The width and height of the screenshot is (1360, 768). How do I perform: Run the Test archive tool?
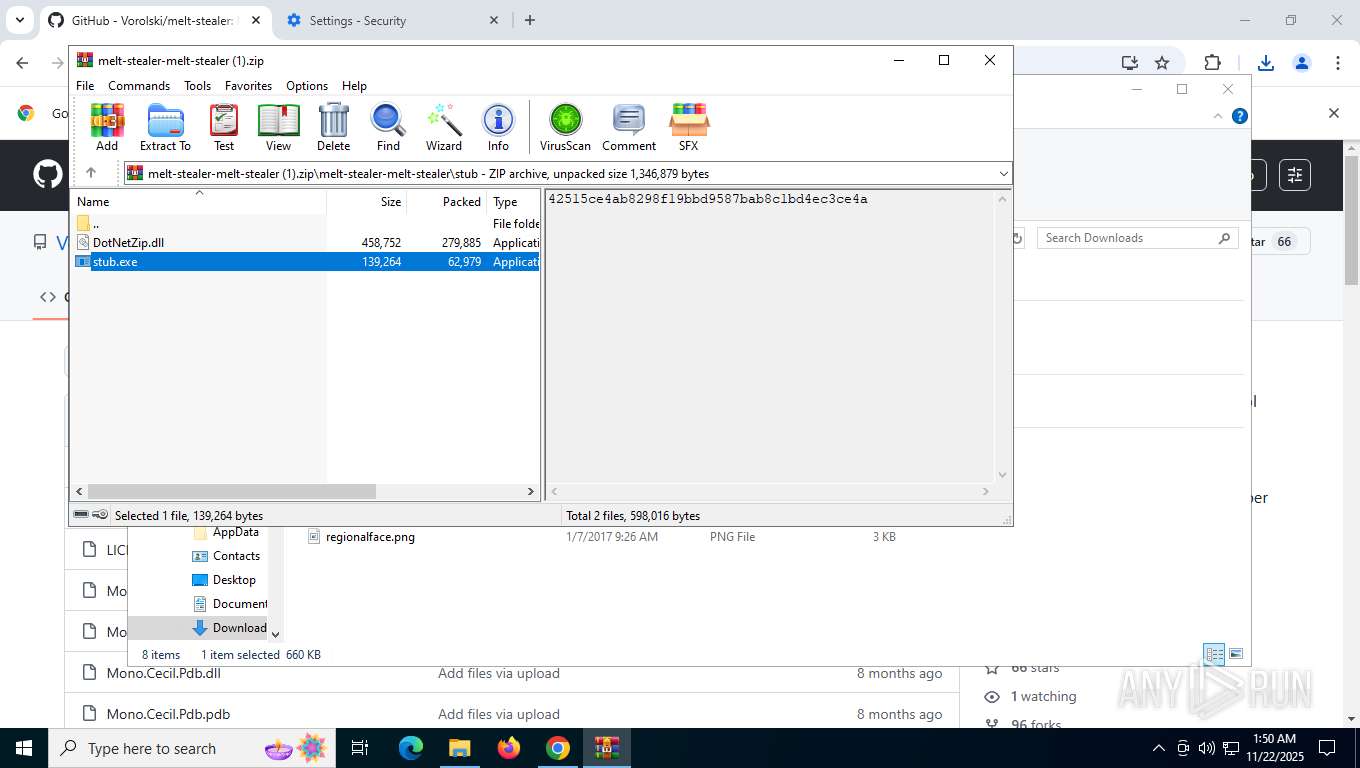[x=224, y=127]
